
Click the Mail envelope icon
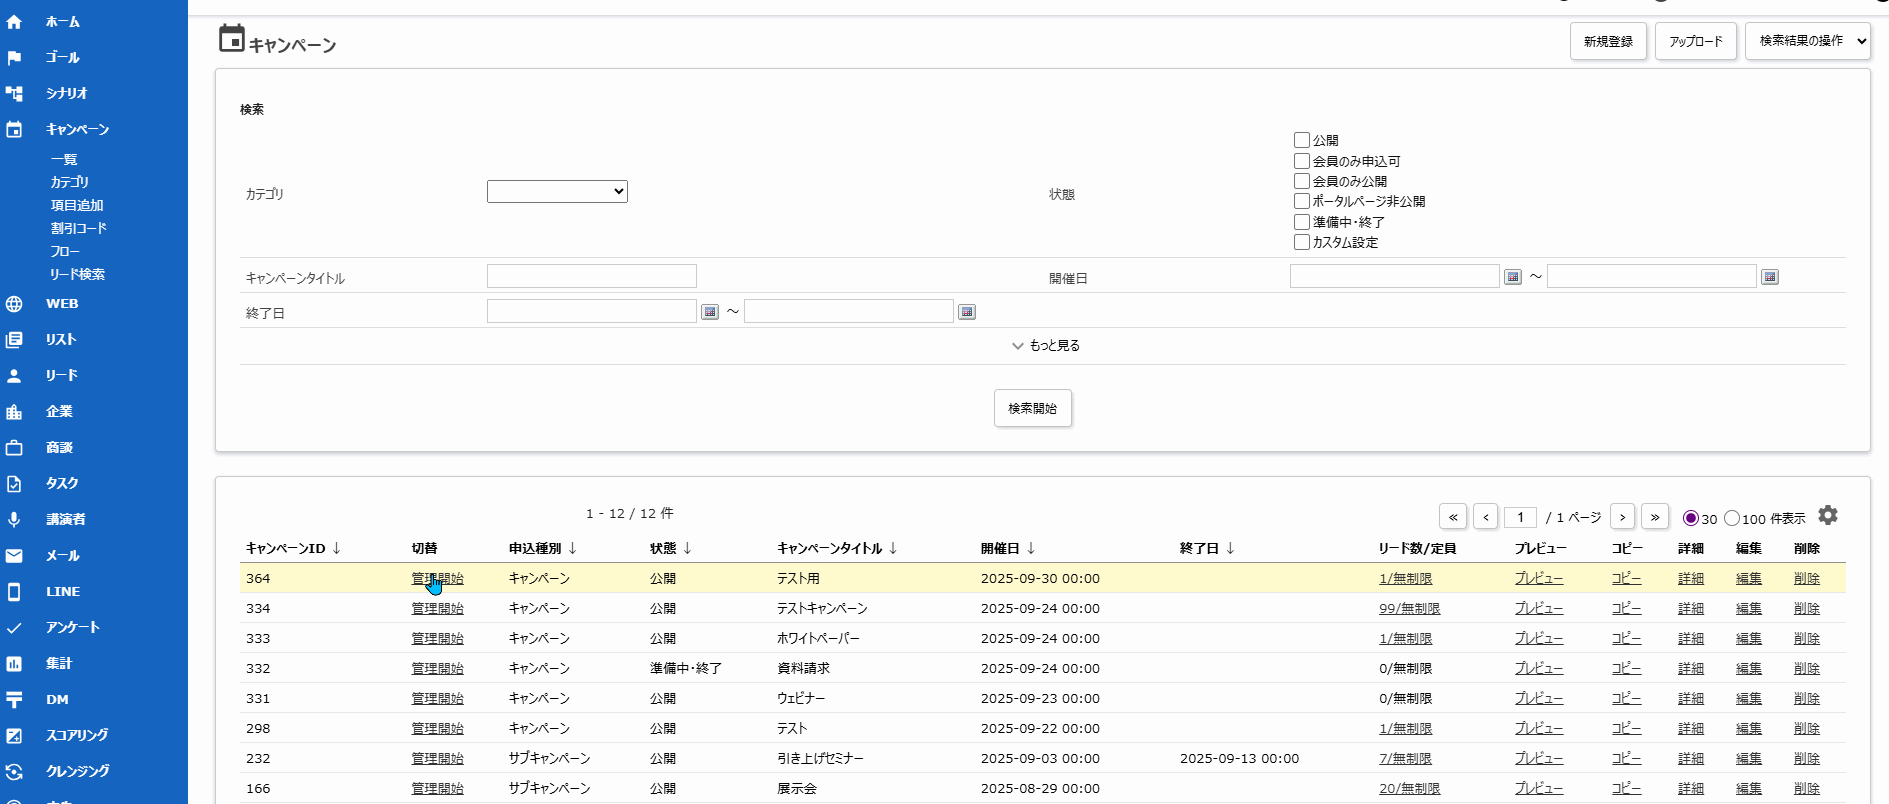tap(14, 556)
